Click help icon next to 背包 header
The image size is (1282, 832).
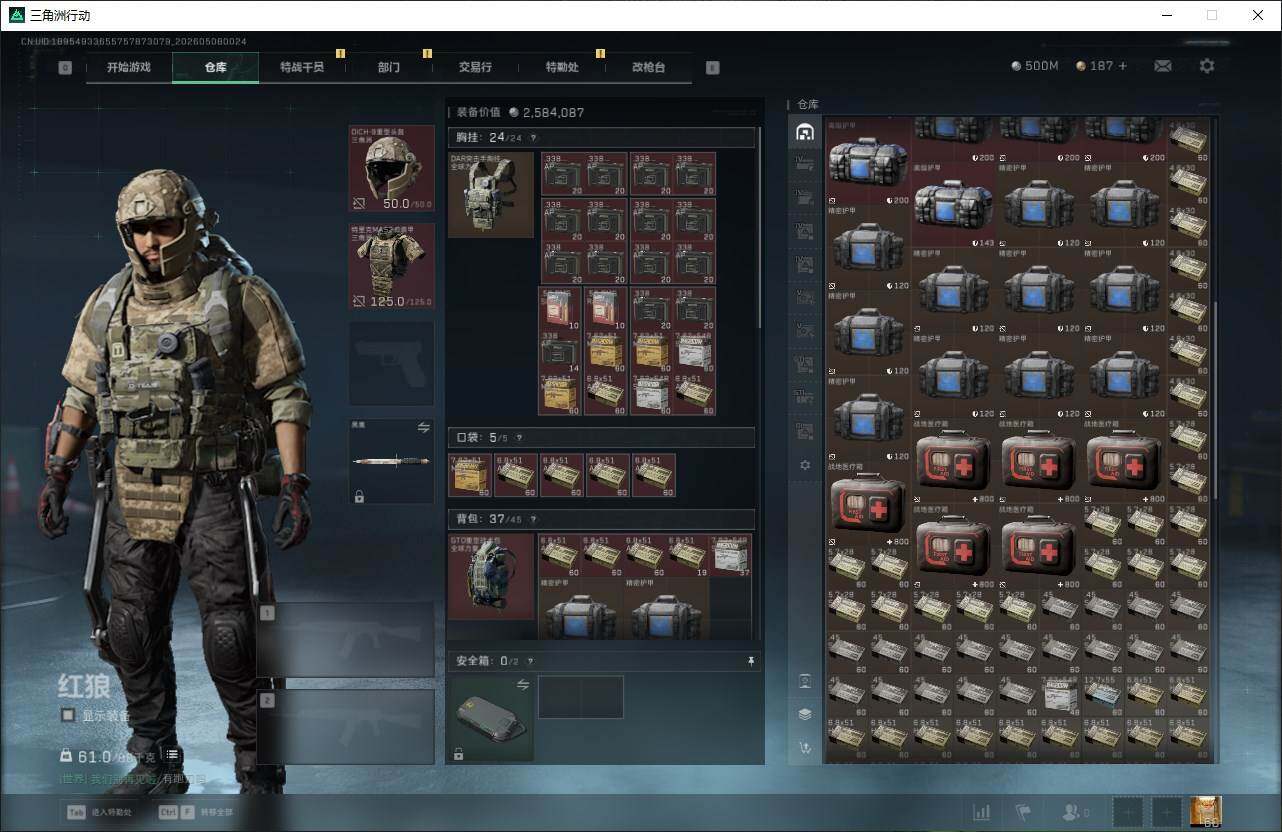pos(533,520)
